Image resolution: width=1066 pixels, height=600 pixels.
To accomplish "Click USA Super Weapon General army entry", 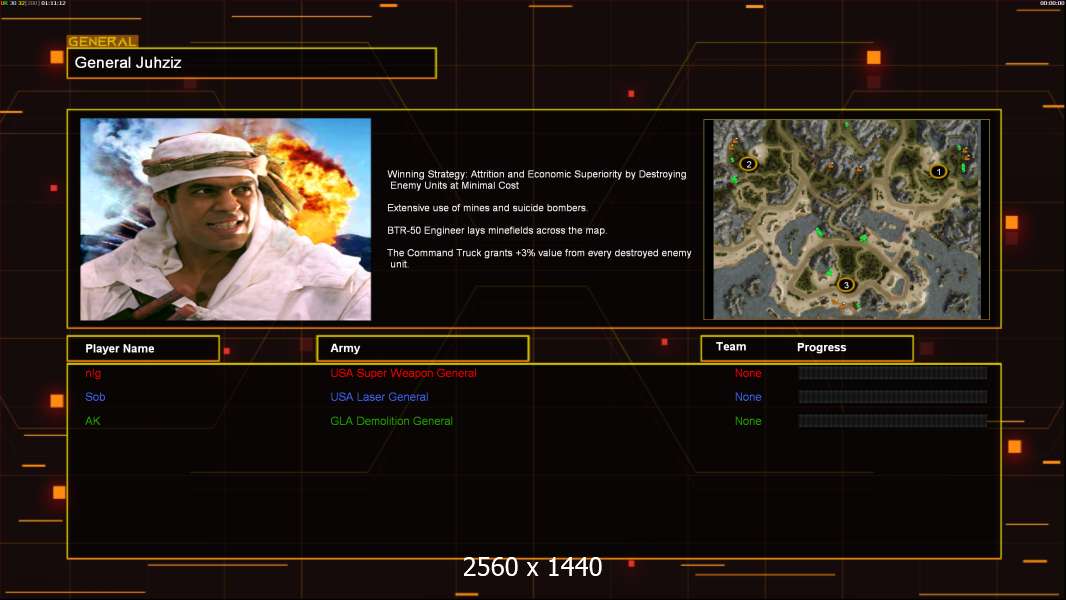I will 403,373.
